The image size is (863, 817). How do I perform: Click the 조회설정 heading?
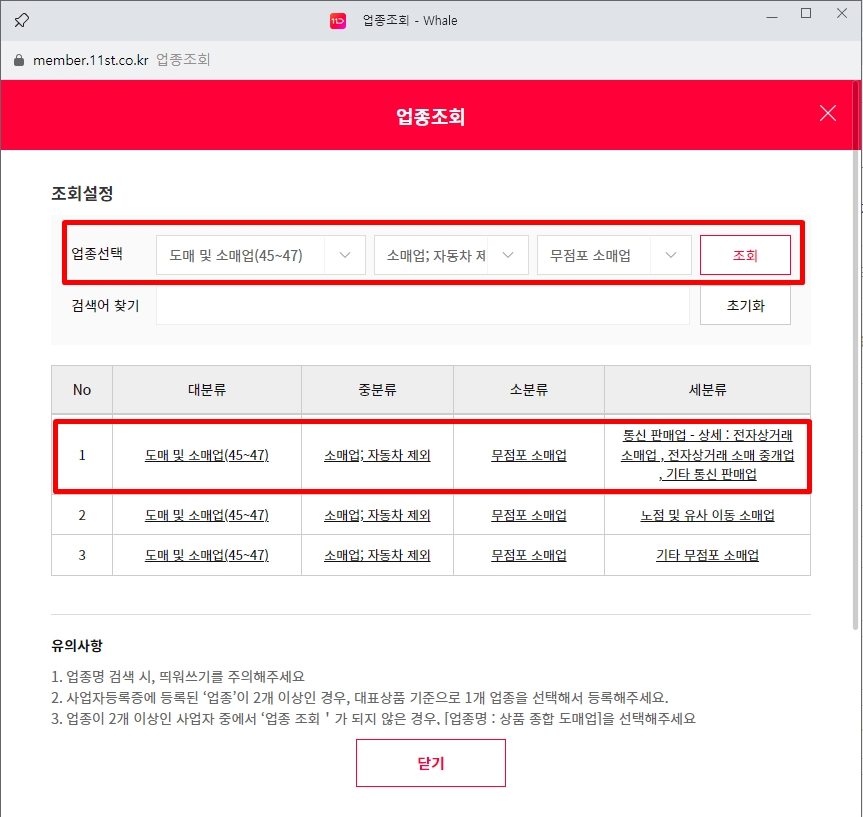[x=82, y=193]
